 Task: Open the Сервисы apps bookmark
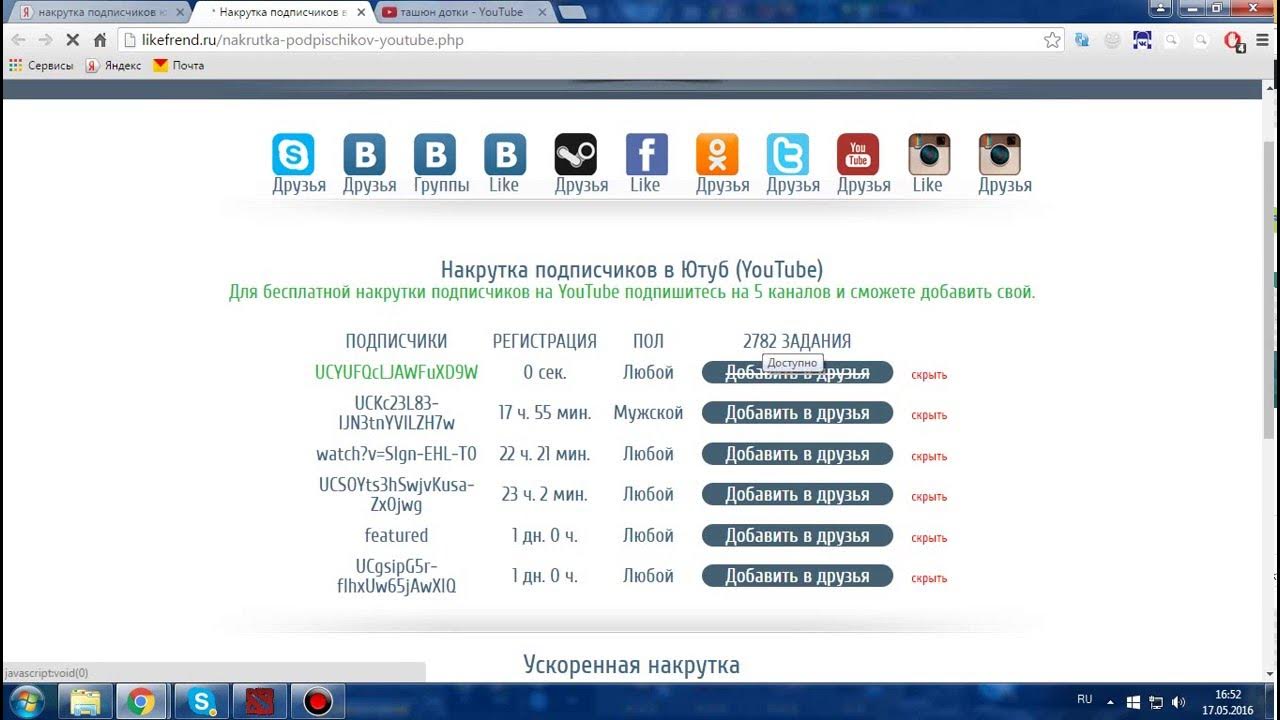pos(41,65)
